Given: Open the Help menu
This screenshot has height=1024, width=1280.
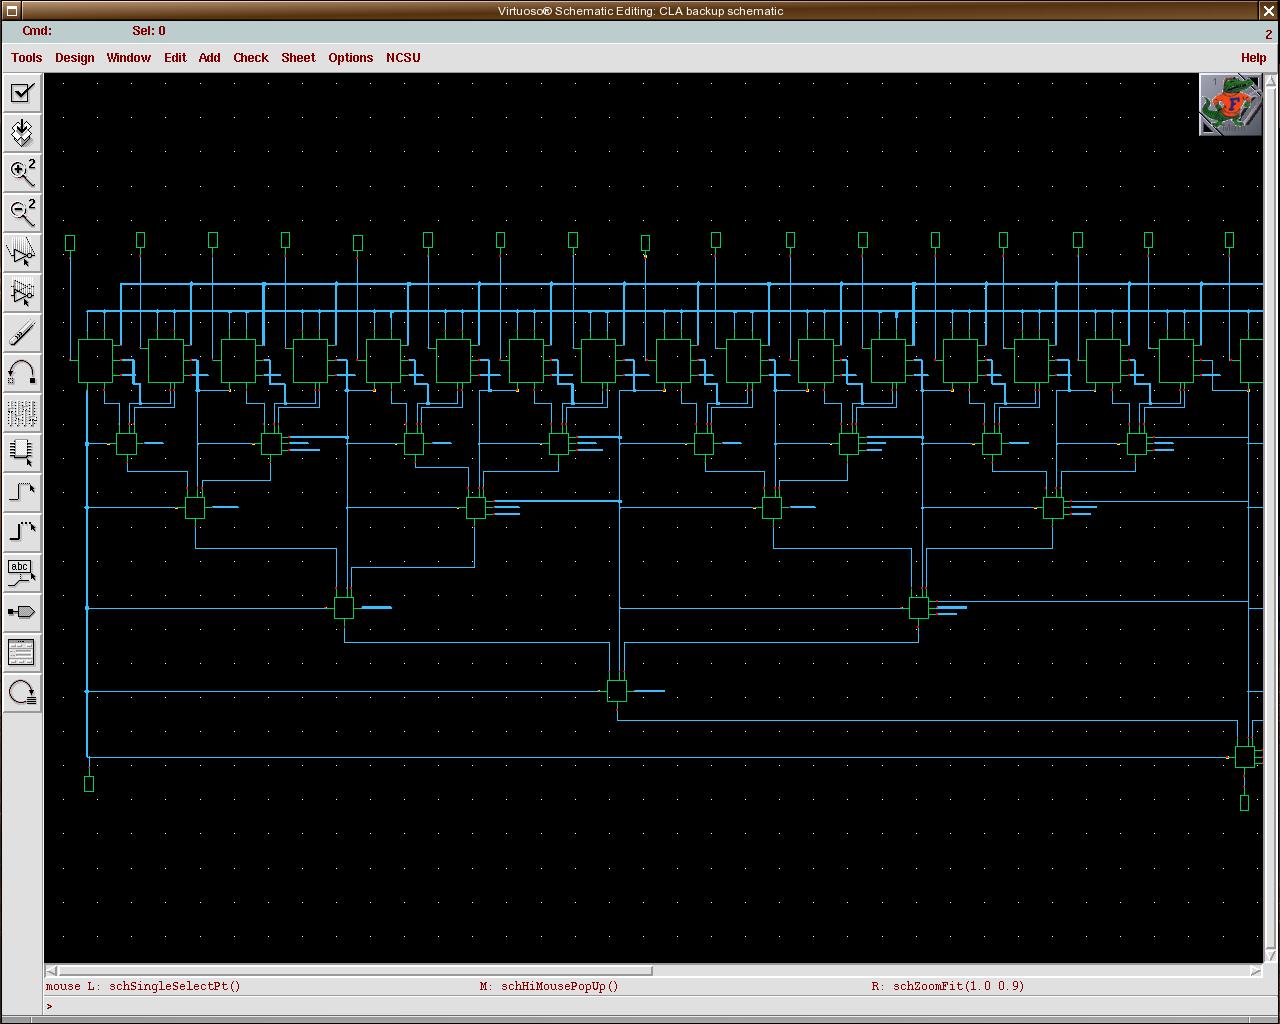Looking at the screenshot, I should 1254,58.
